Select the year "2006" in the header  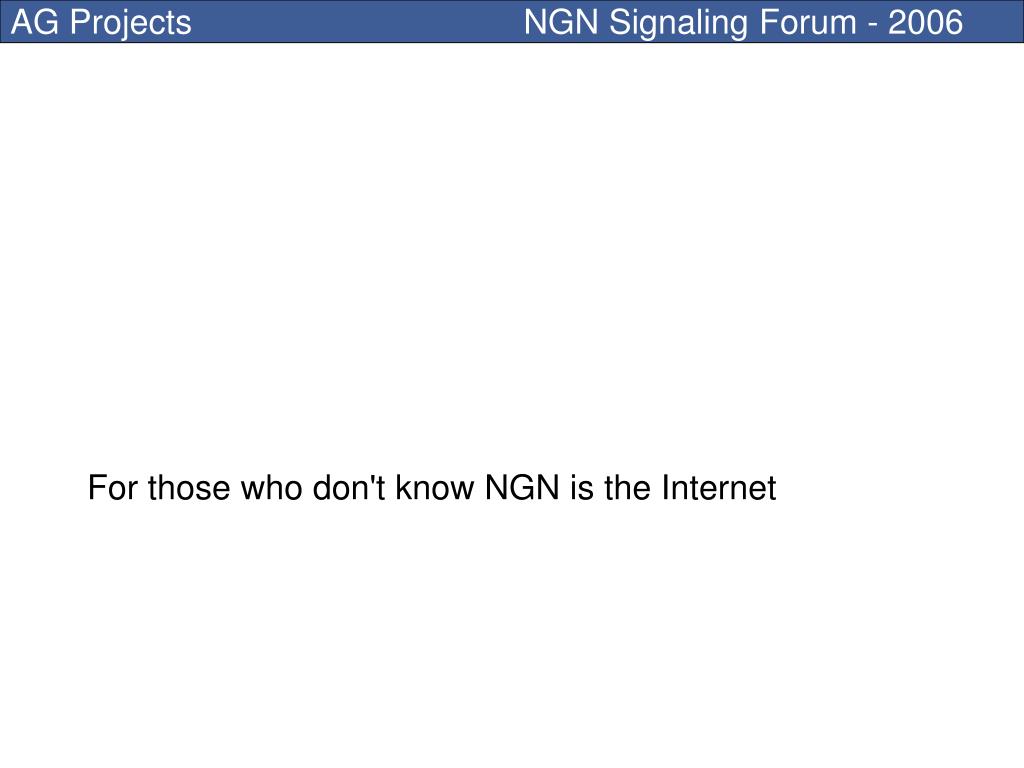[925, 22]
